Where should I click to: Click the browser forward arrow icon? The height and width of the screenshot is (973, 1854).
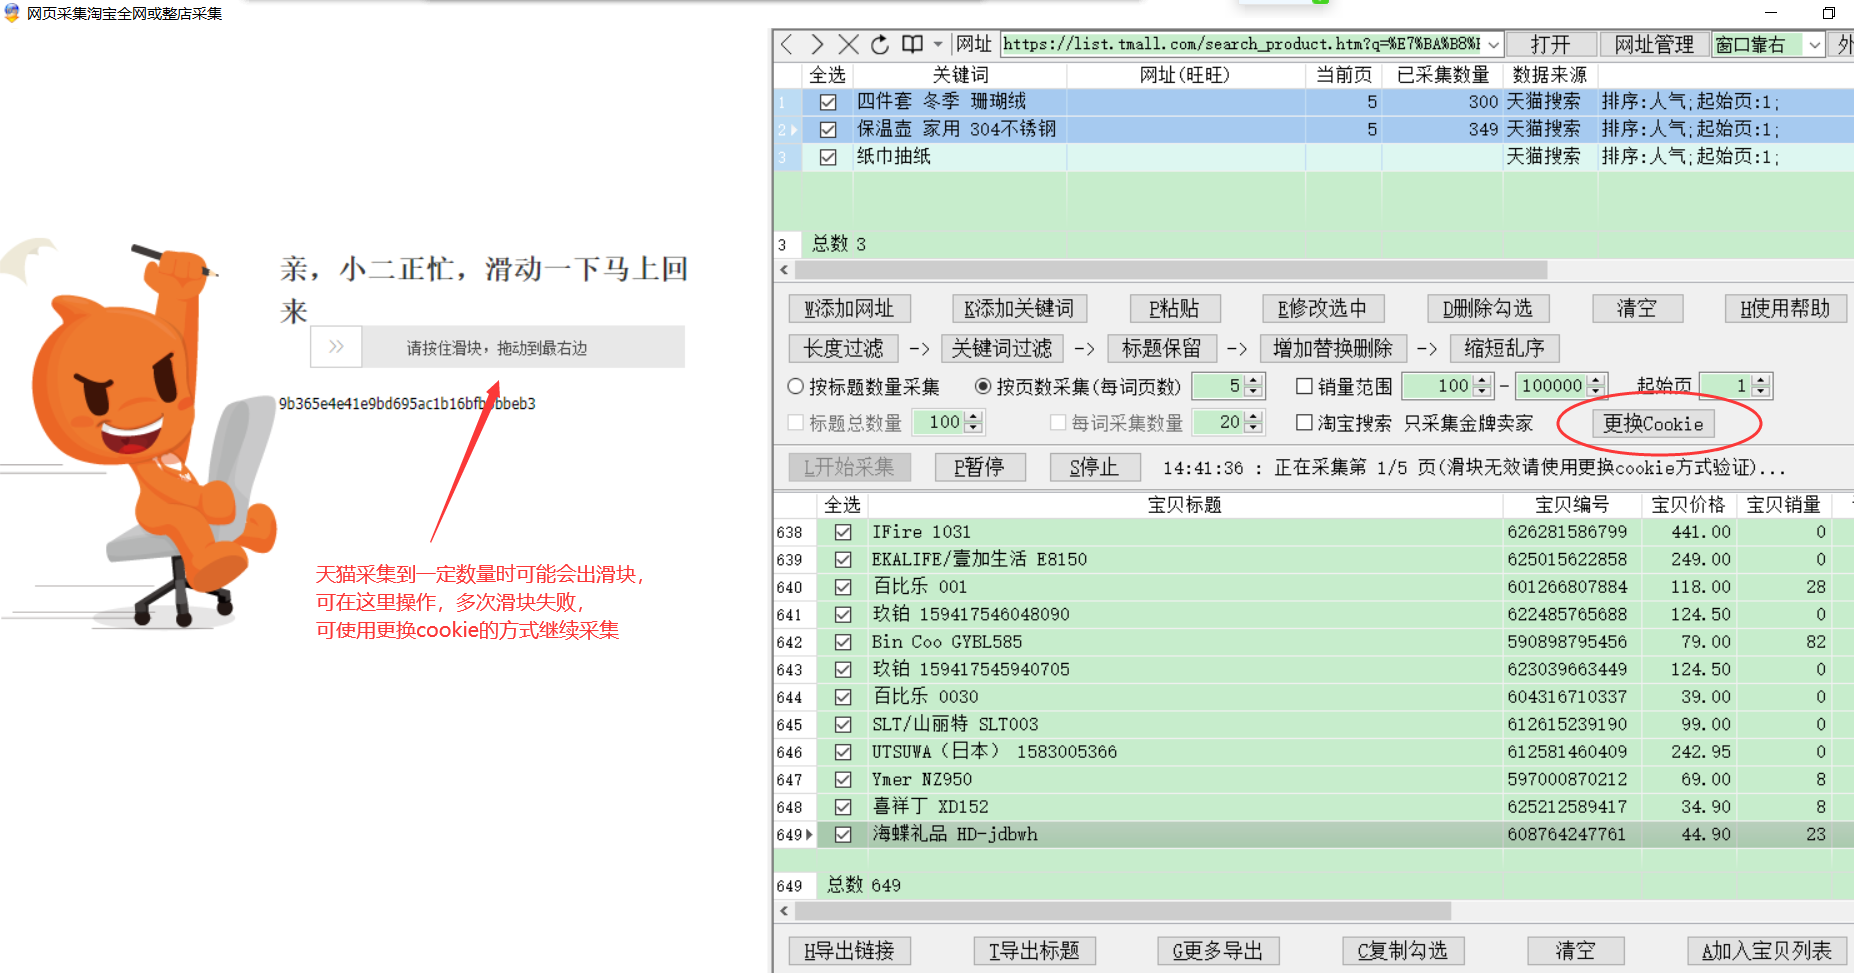[x=817, y=44]
